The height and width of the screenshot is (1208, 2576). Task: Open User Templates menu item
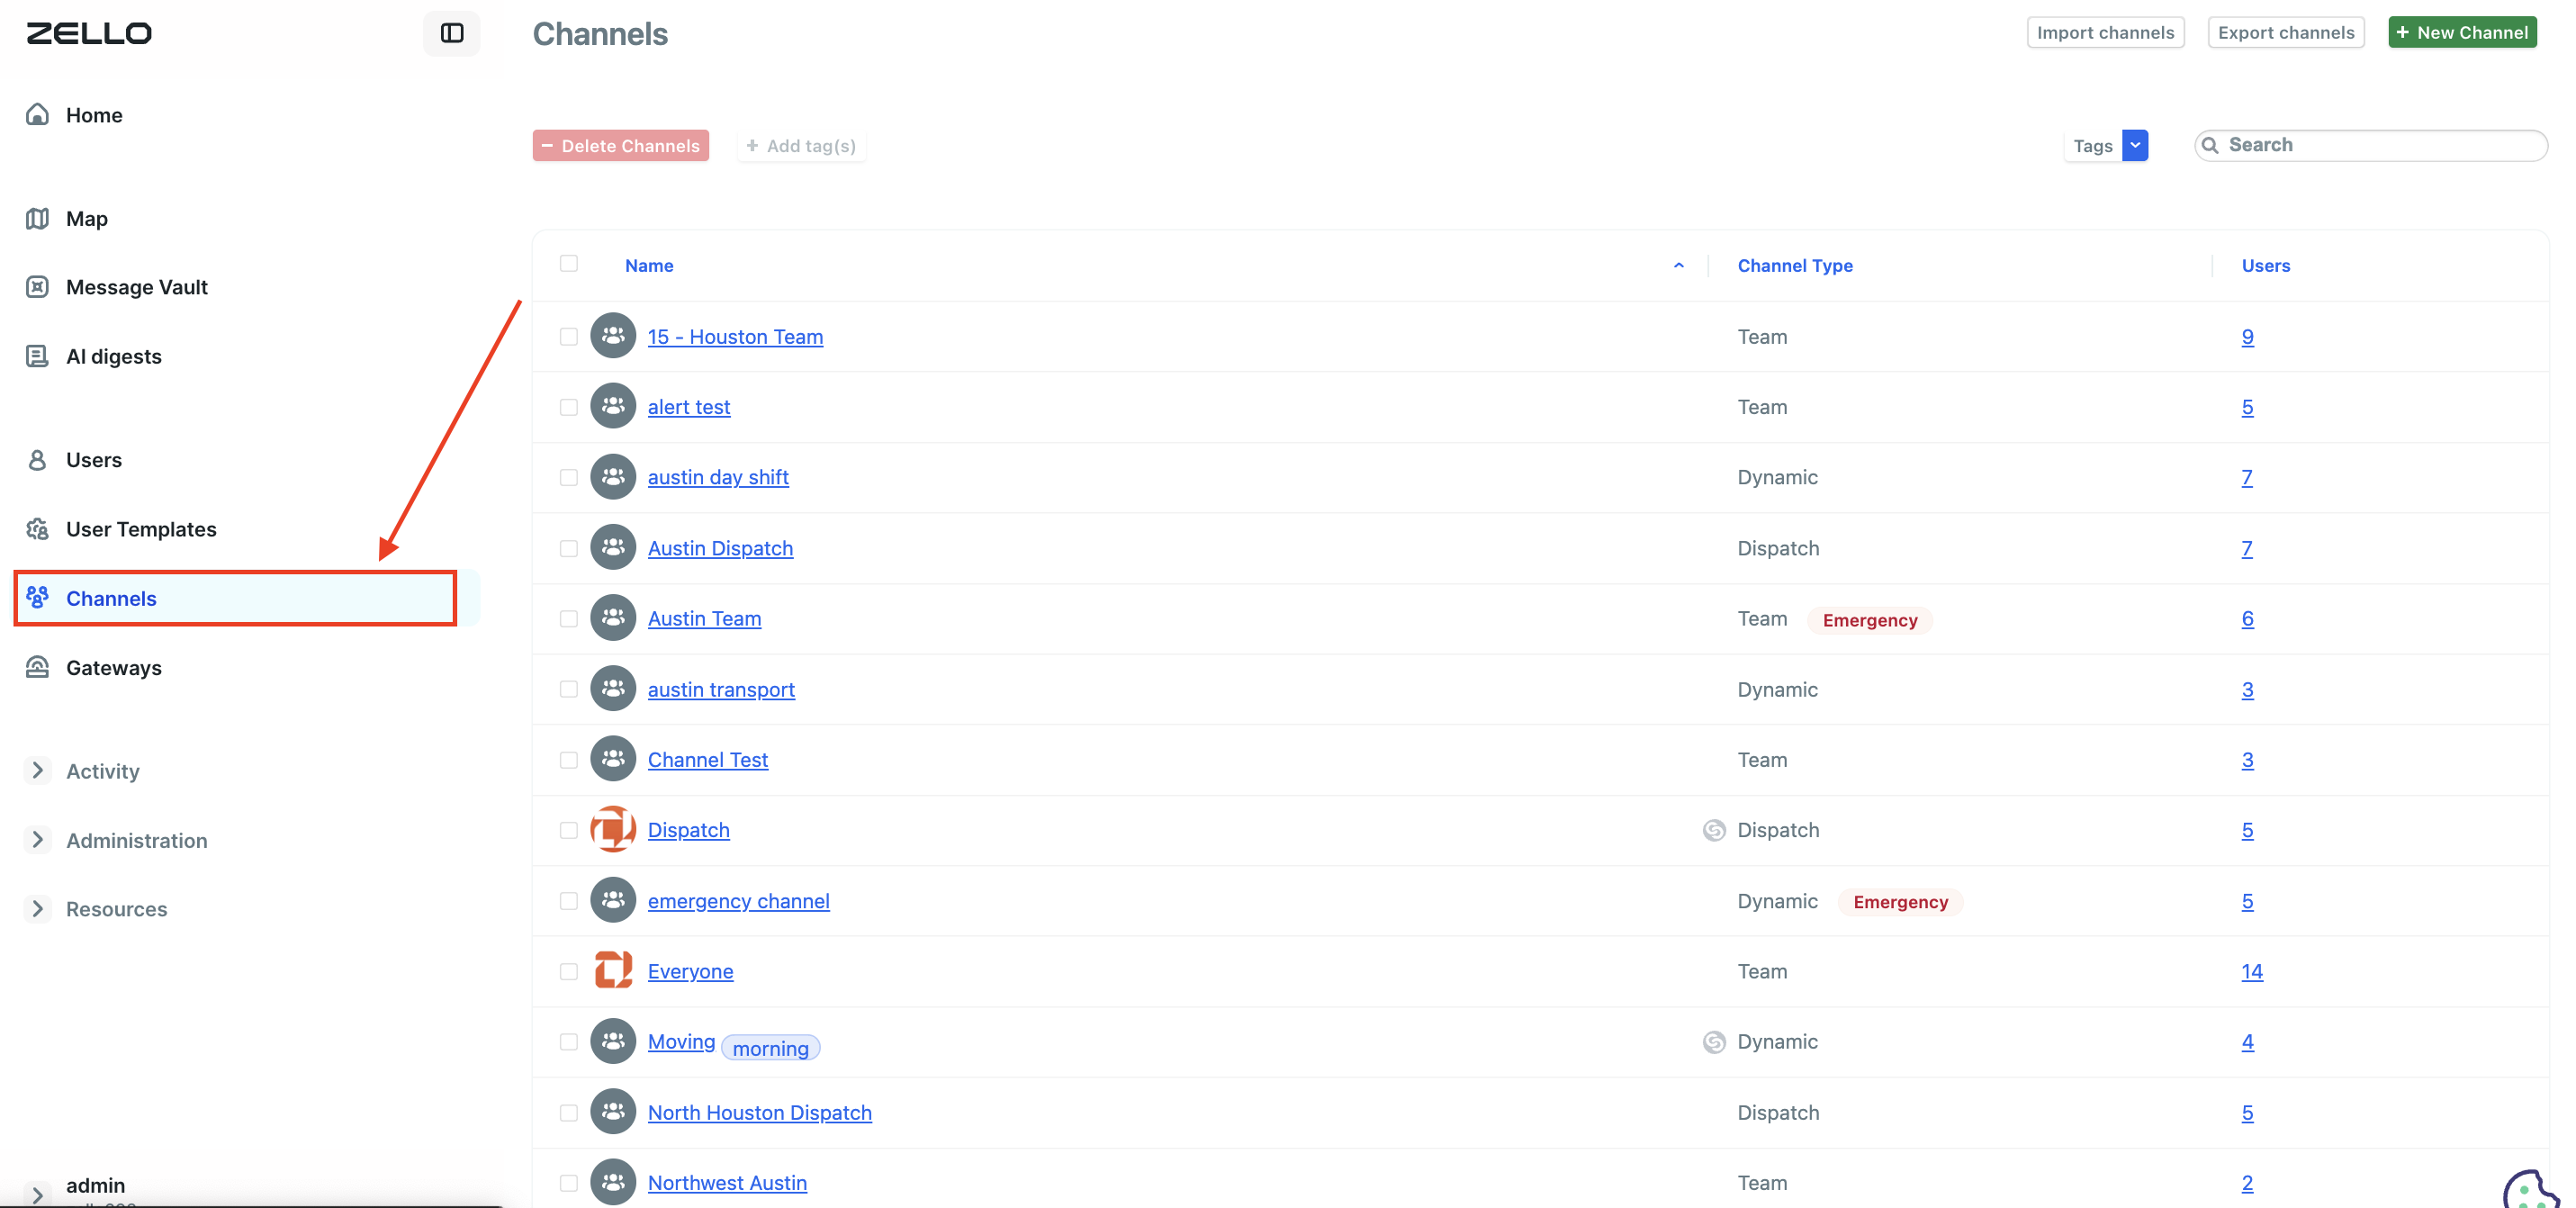141,529
